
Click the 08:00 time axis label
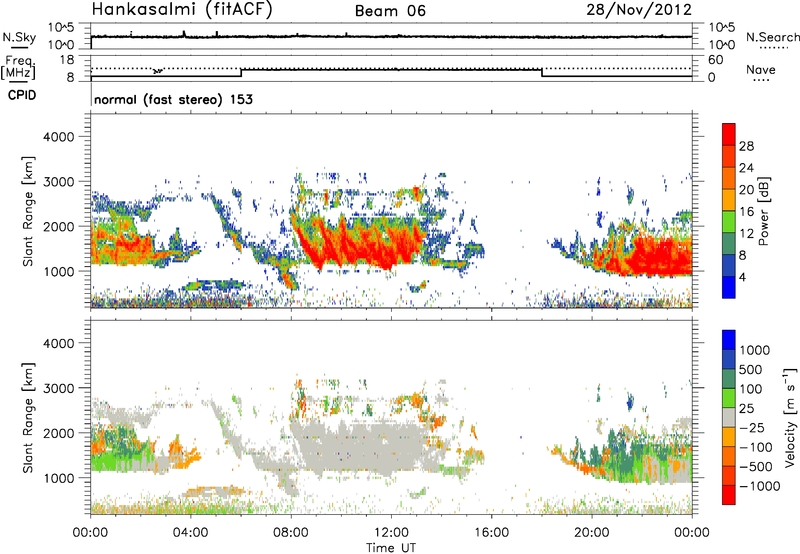(291, 533)
